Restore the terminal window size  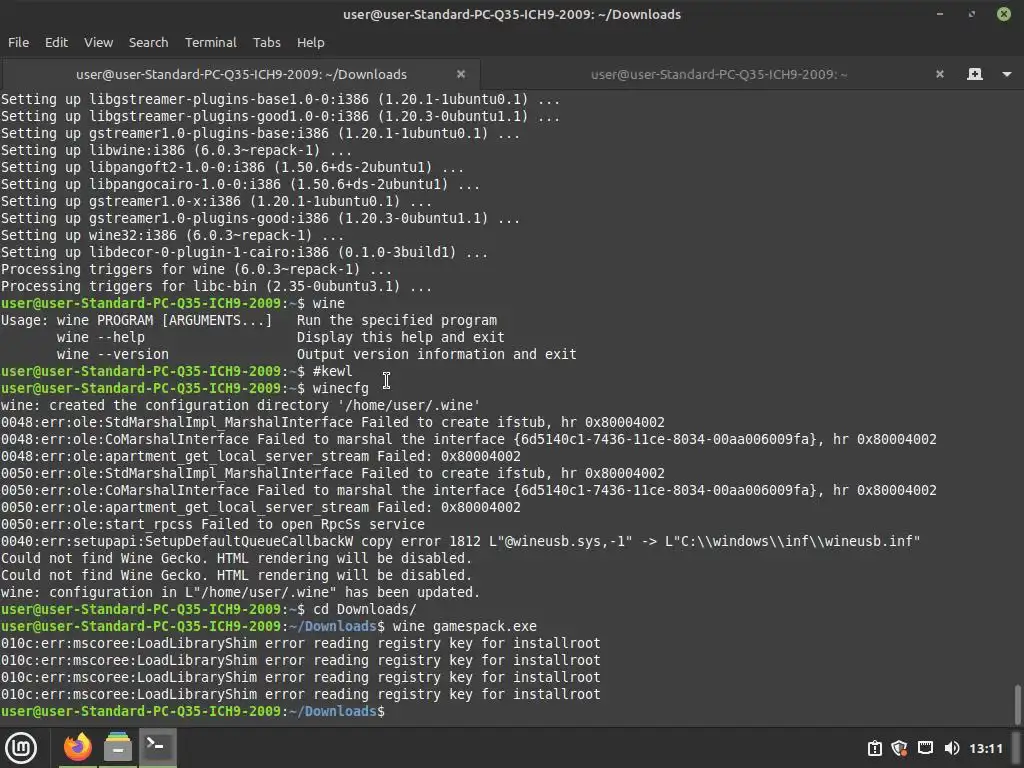(972, 14)
